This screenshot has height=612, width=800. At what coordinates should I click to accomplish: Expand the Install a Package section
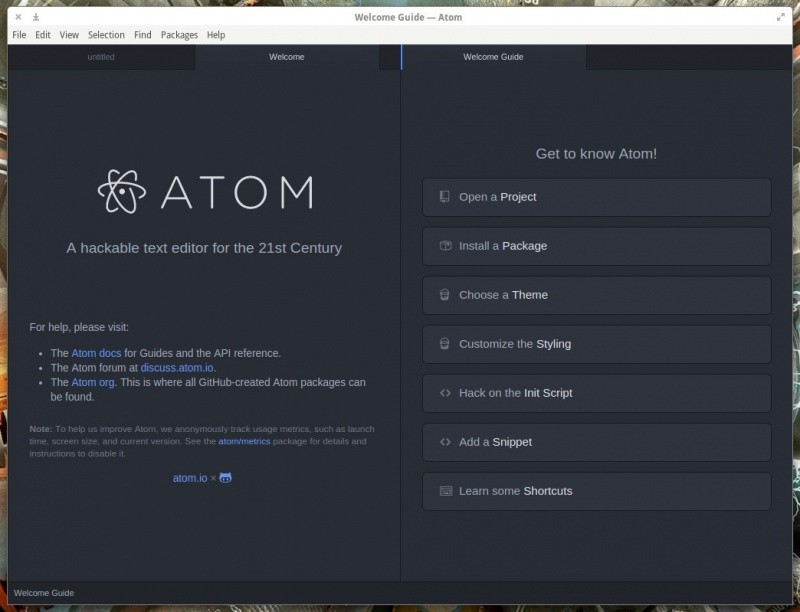point(596,246)
